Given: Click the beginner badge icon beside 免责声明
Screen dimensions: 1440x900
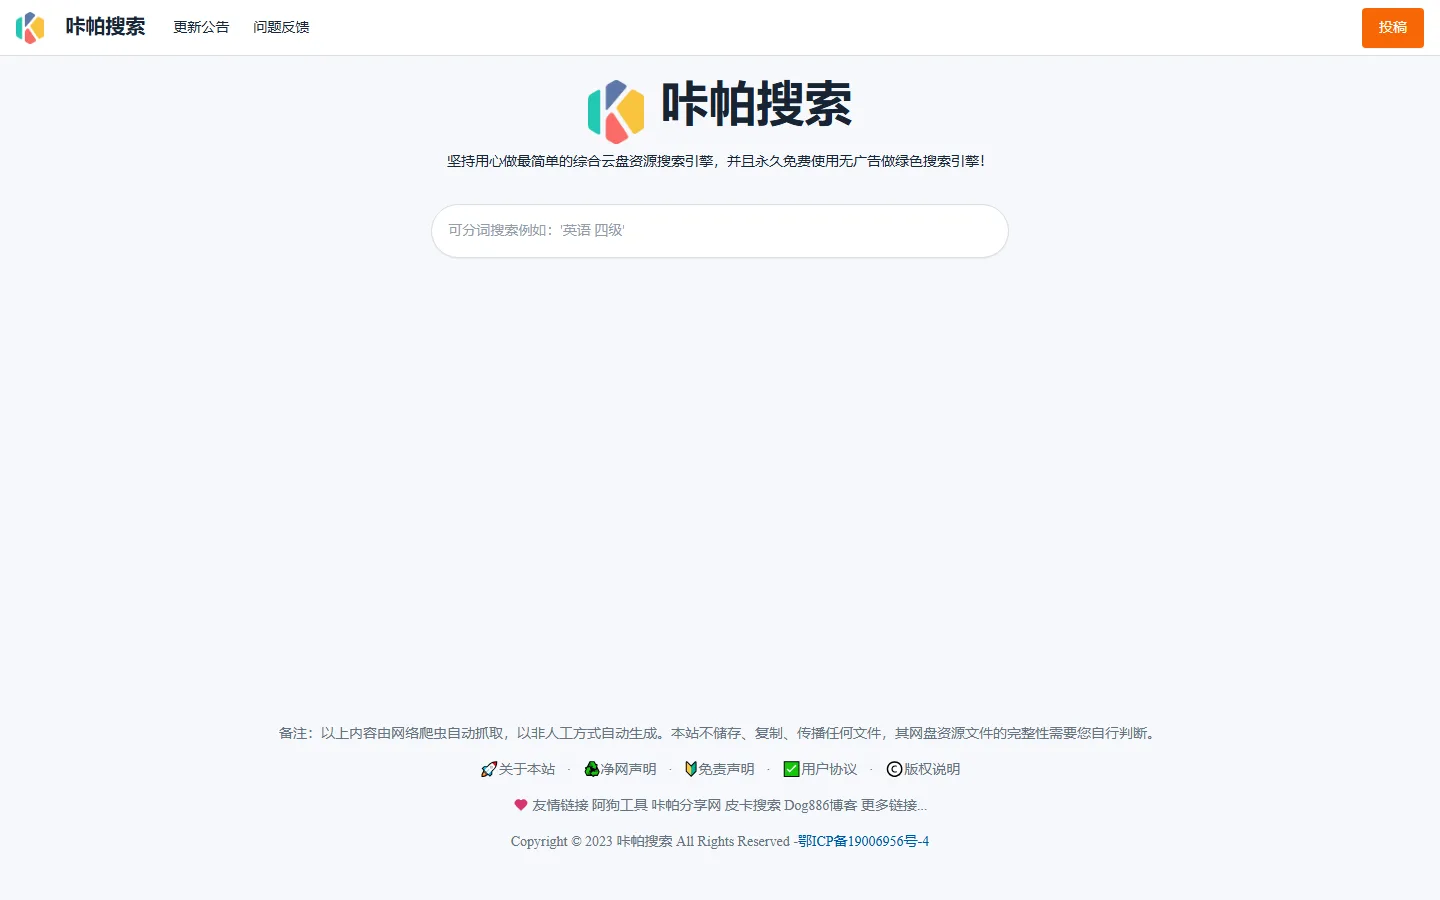Looking at the screenshot, I should click(x=690, y=769).
